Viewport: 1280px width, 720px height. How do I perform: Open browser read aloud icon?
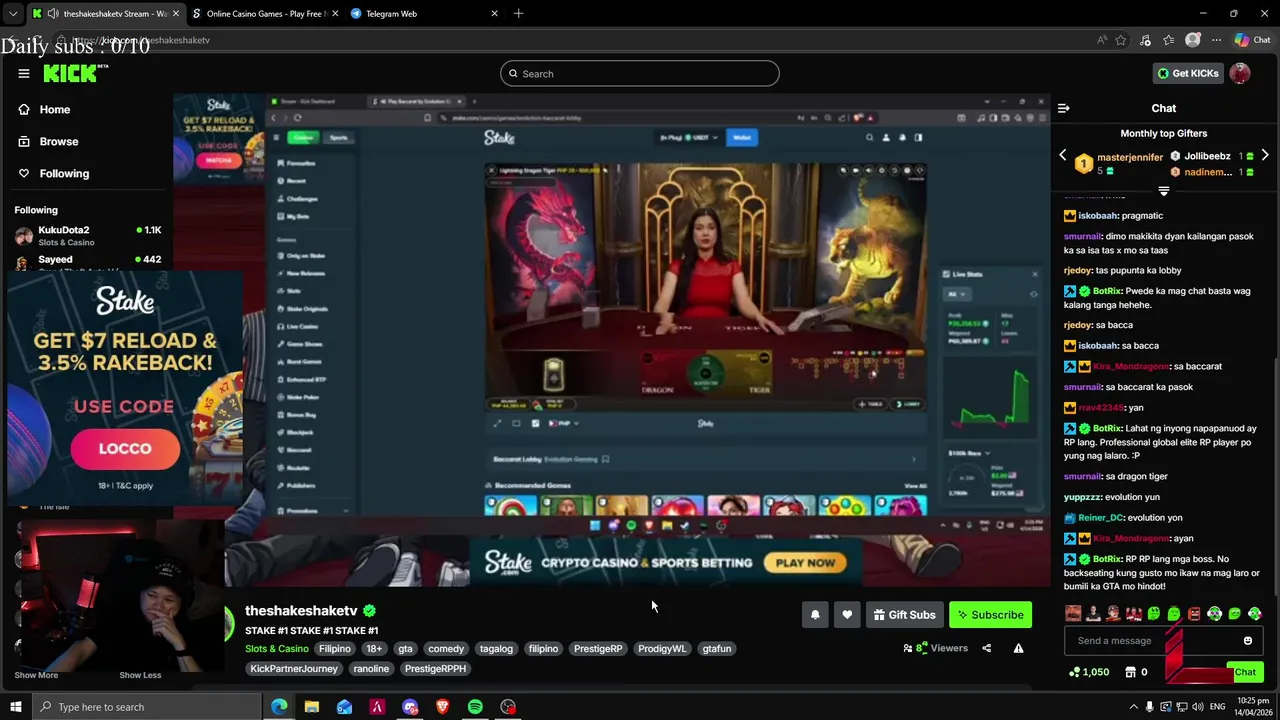[1103, 40]
